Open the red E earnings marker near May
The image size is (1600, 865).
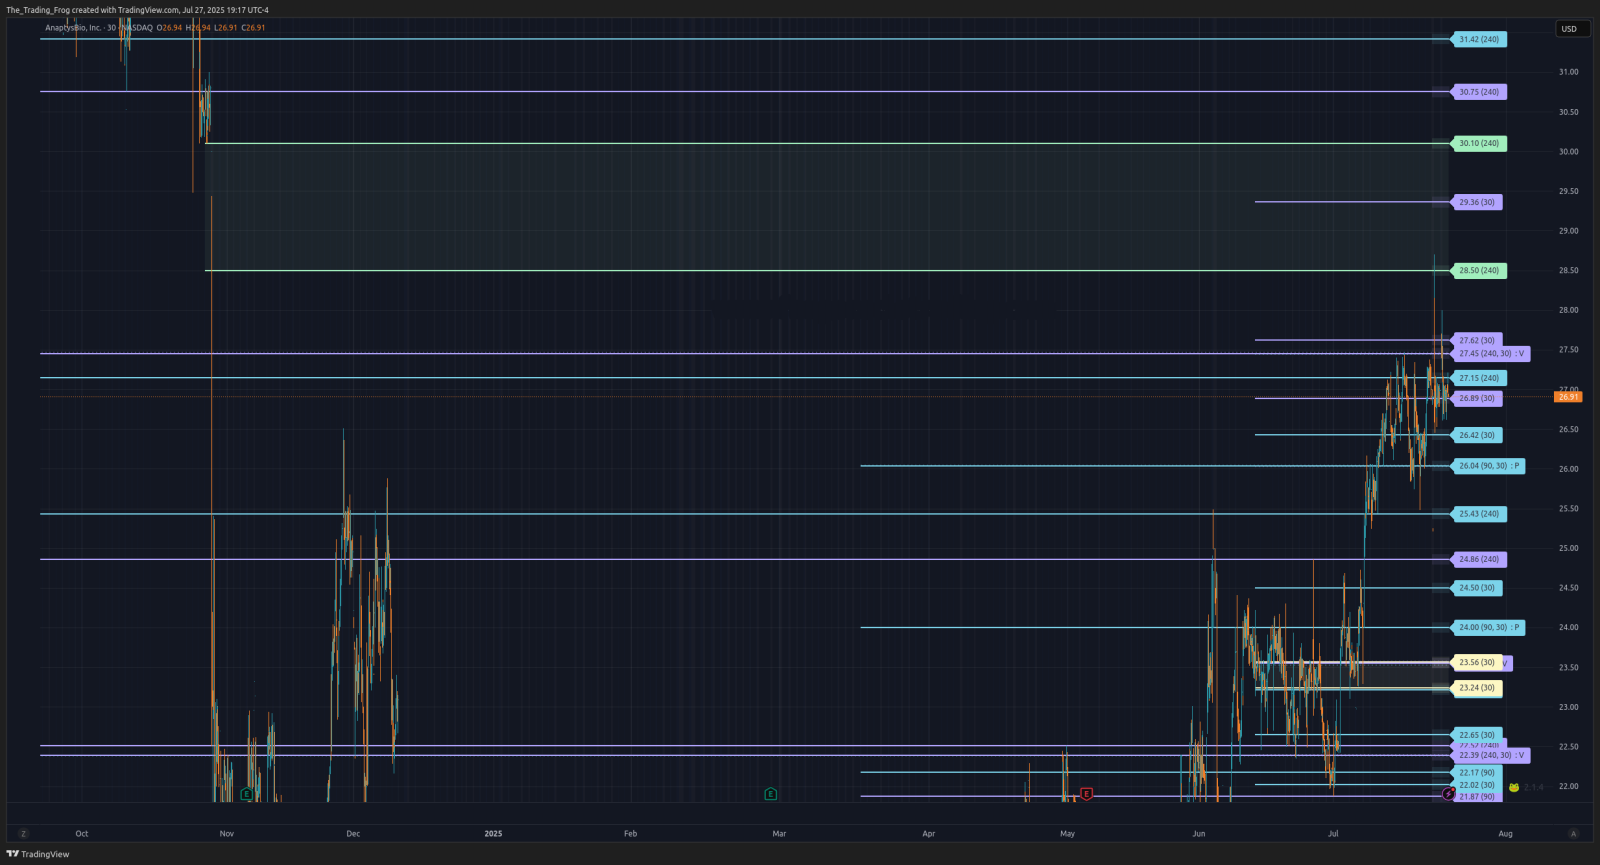pos(1086,794)
